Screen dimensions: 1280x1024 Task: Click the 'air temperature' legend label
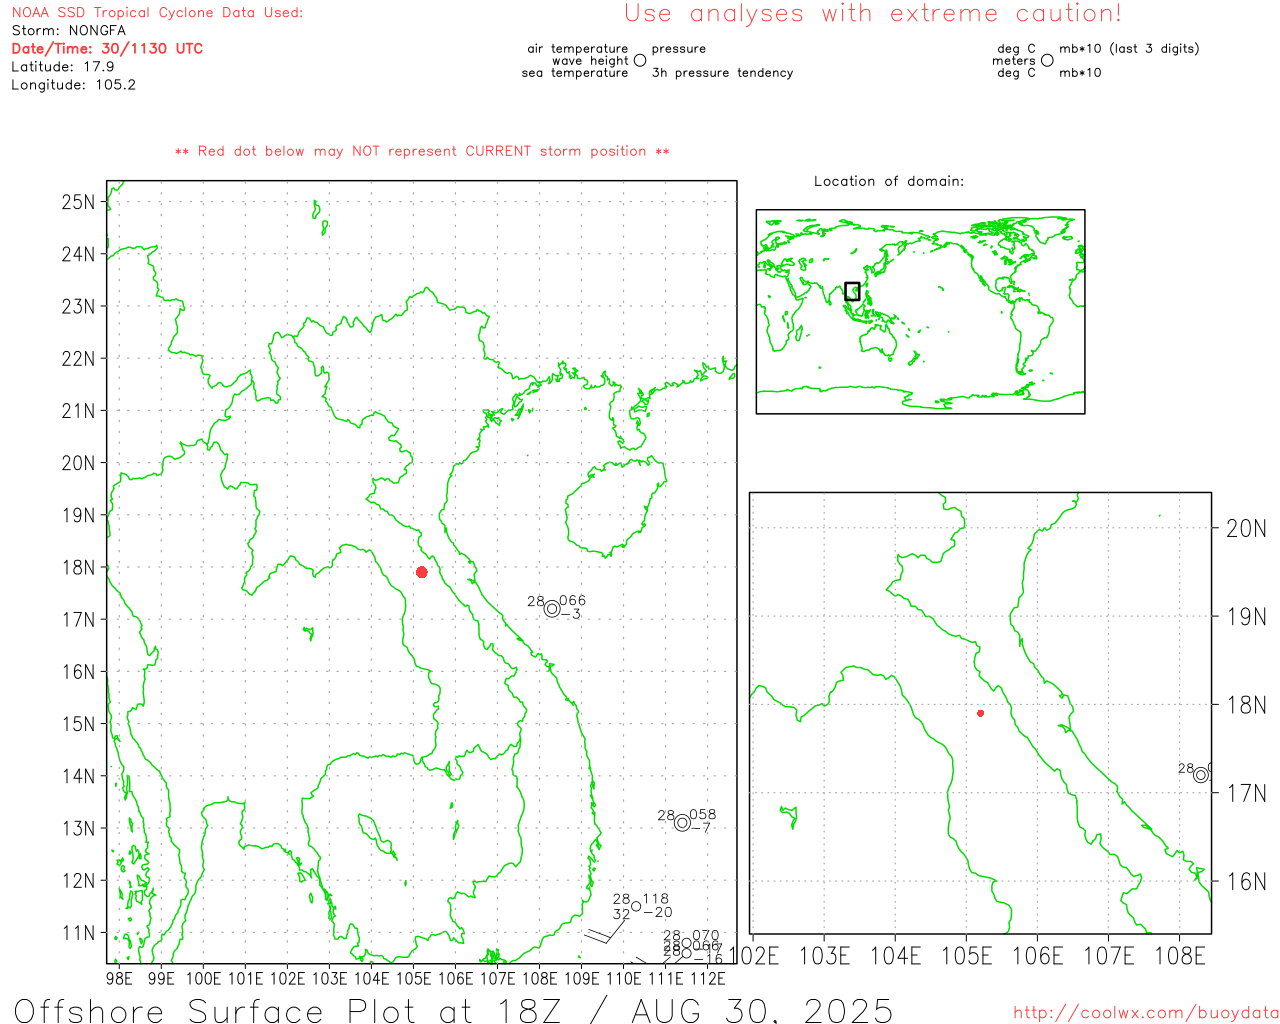tap(578, 48)
